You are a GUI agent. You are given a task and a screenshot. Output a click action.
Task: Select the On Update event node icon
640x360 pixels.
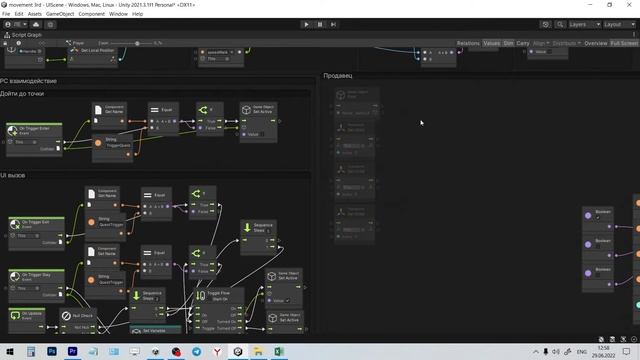15,315
